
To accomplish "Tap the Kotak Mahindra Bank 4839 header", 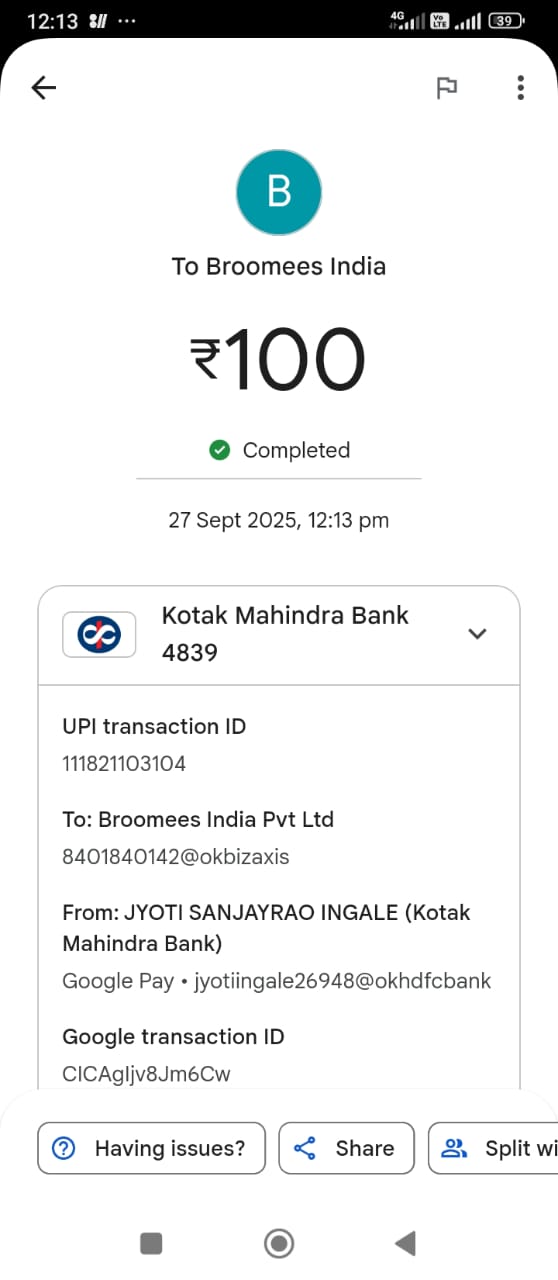I will [x=279, y=634].
